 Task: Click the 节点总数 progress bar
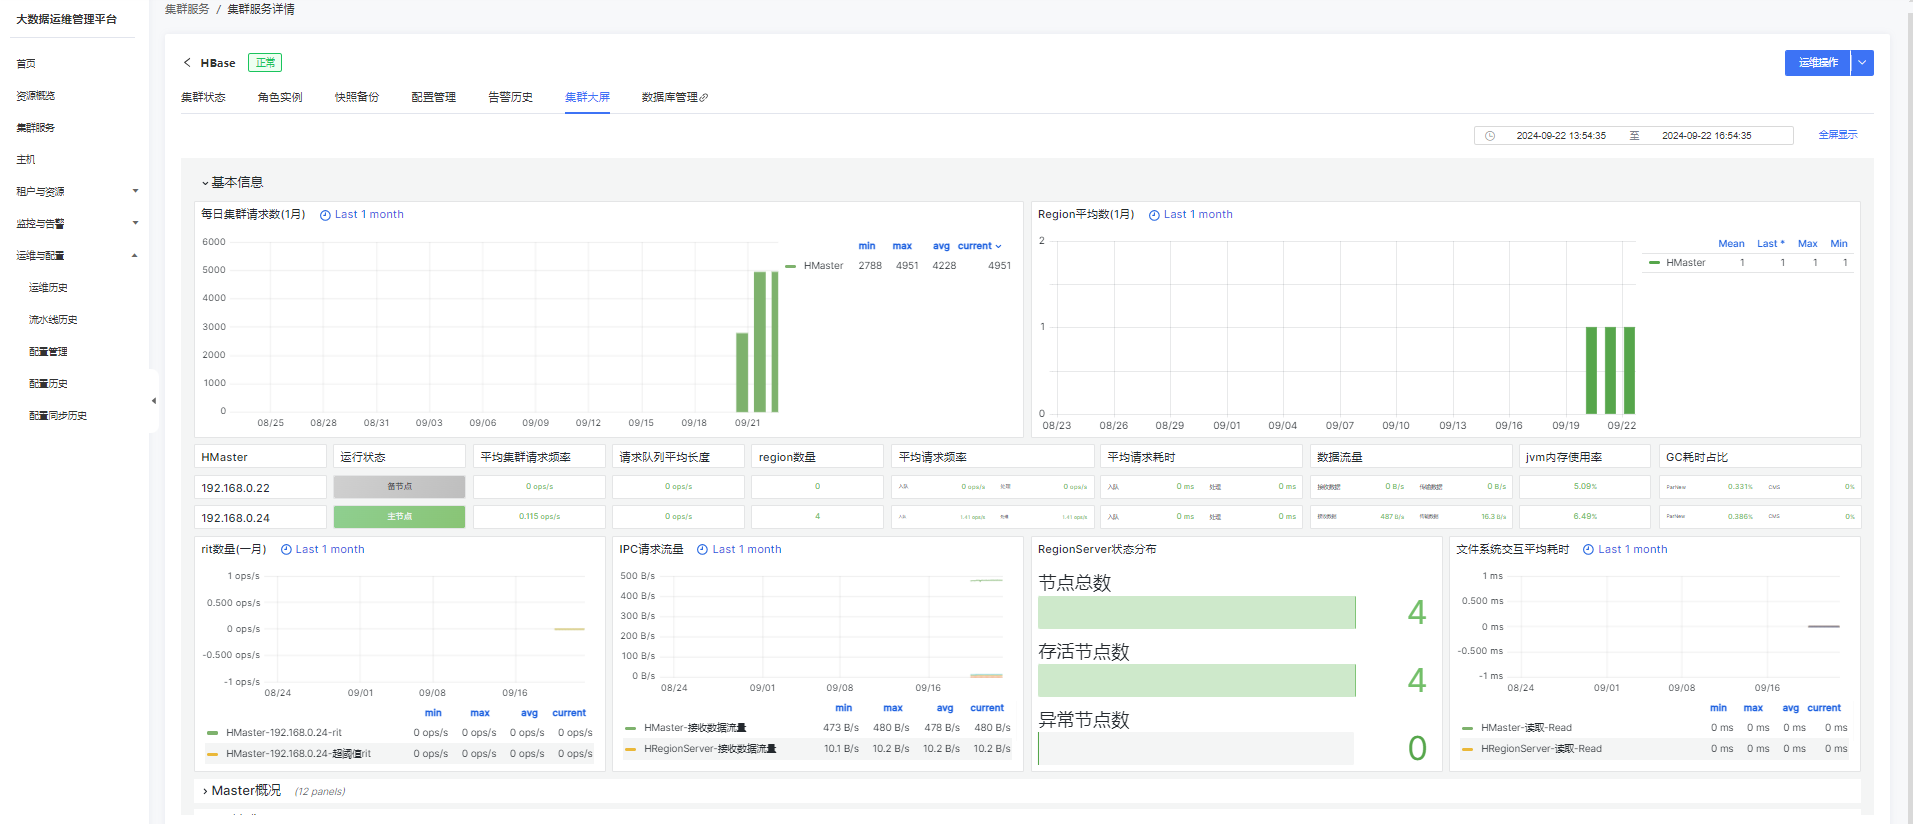tap(1197, 613)
